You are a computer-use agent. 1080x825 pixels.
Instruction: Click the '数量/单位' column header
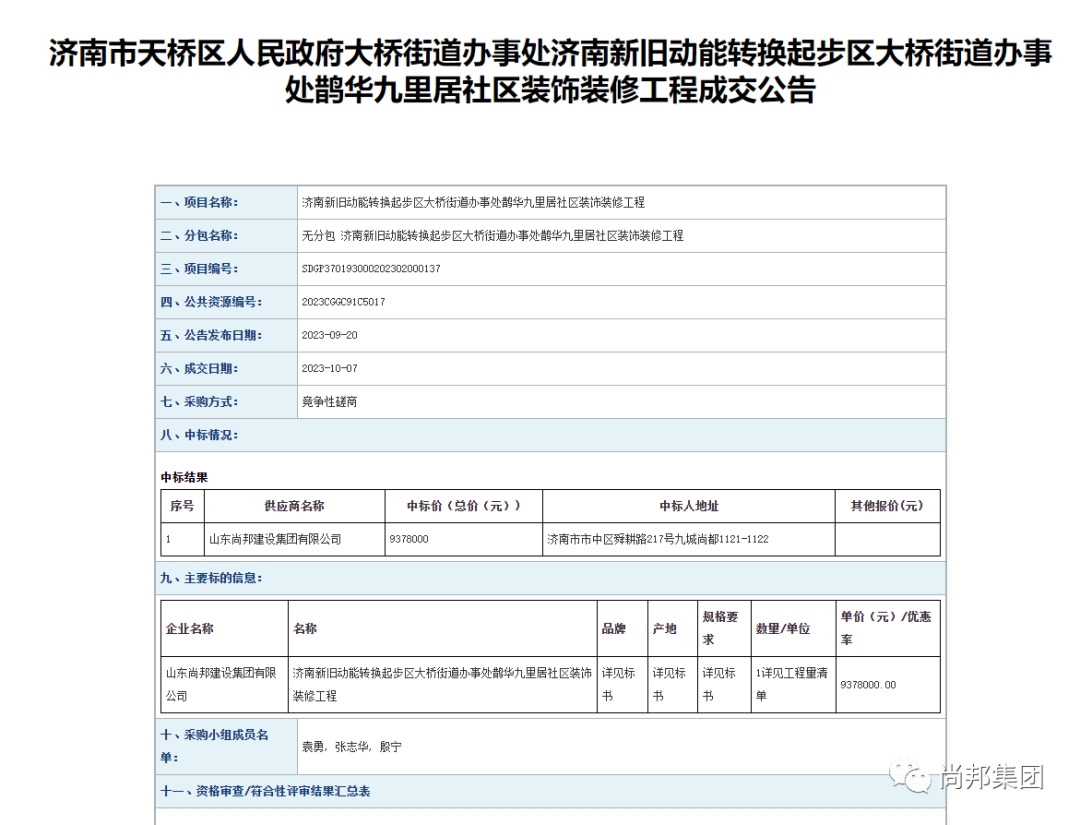click(x=793, y=628)
